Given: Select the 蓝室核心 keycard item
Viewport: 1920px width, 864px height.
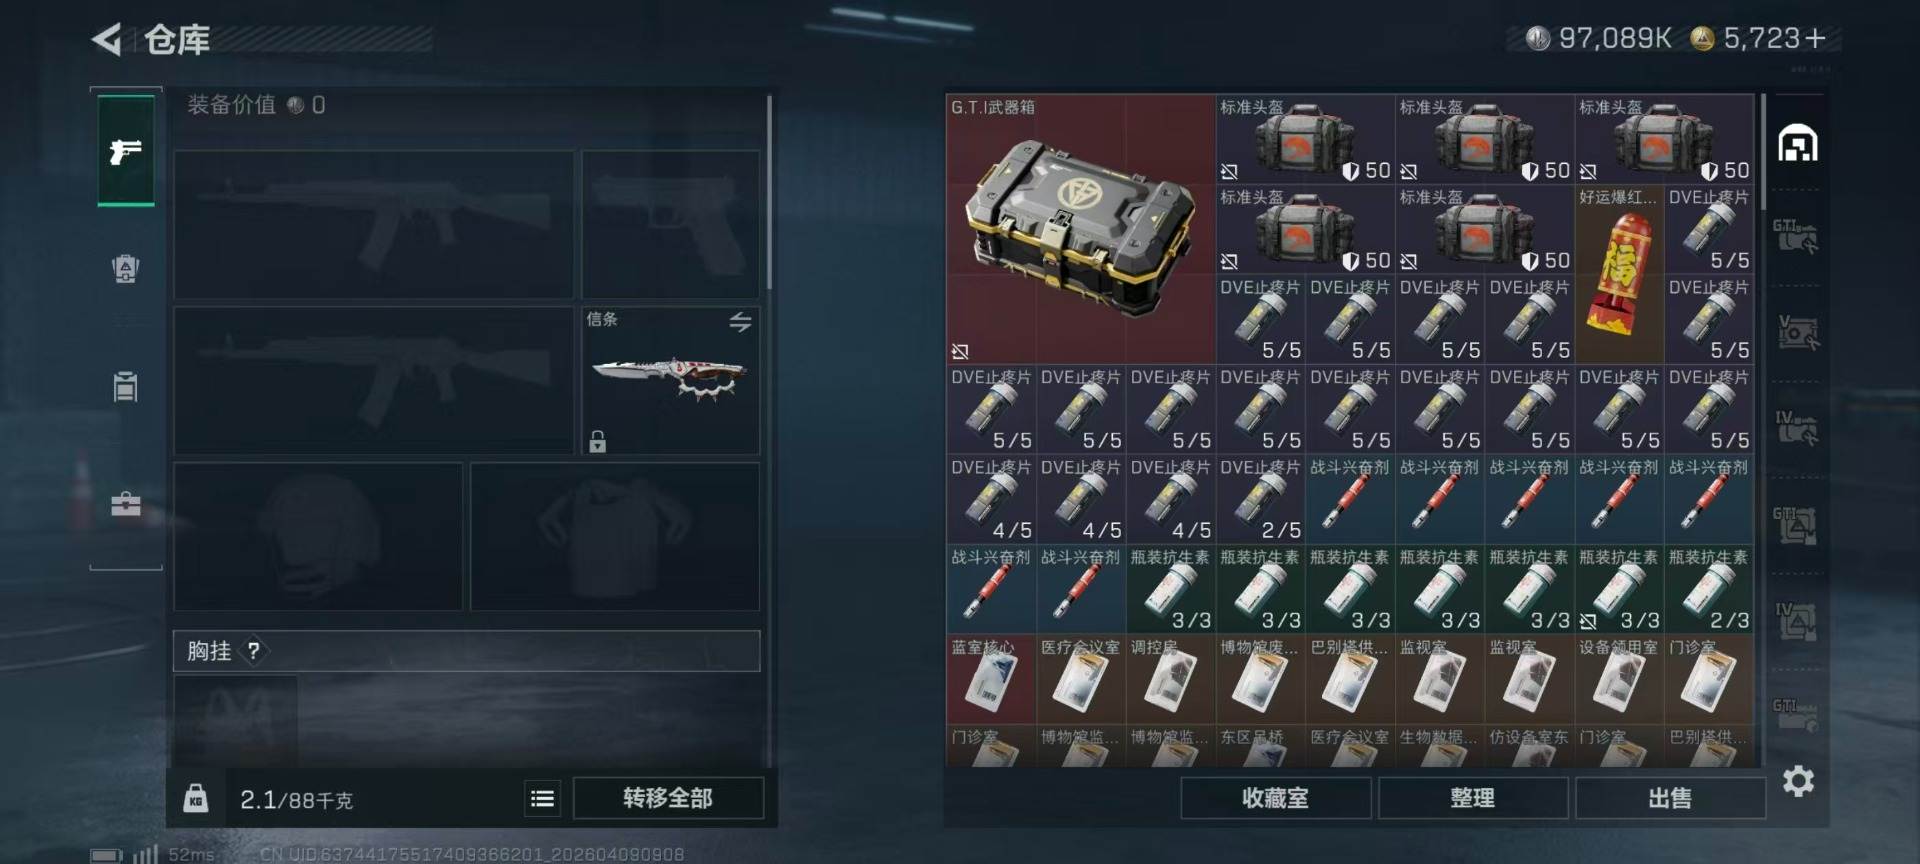Looking at the screenshot, I should [991, 679].
